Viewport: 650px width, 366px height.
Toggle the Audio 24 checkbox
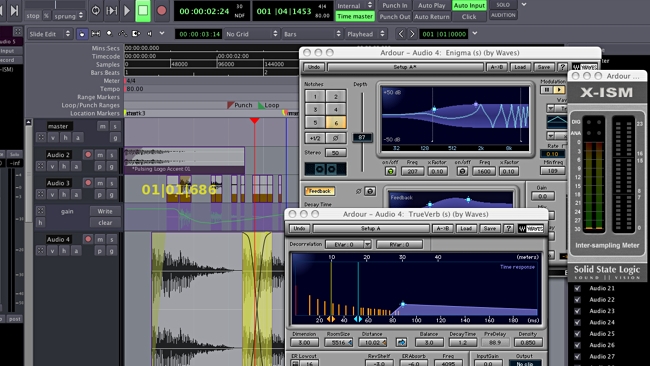[577, 322]
